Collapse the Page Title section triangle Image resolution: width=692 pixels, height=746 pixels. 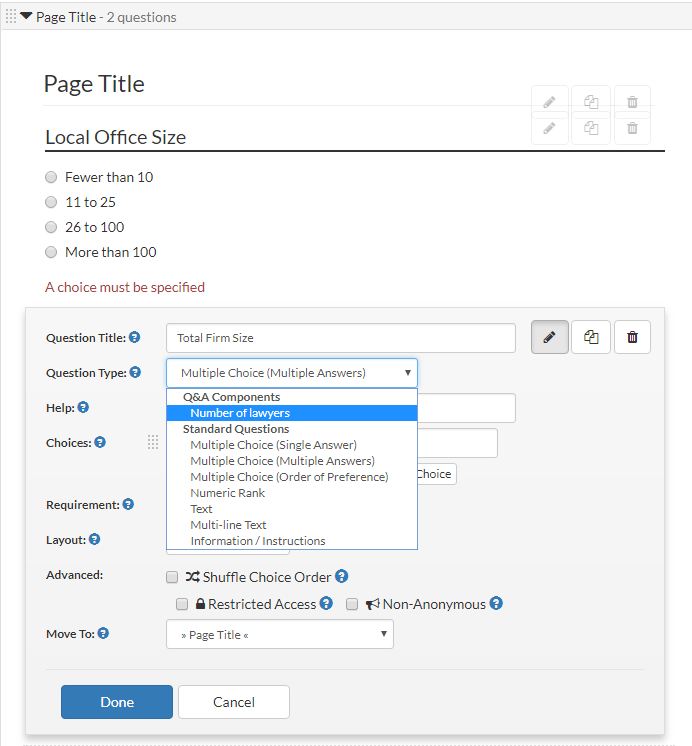[26, 16]
